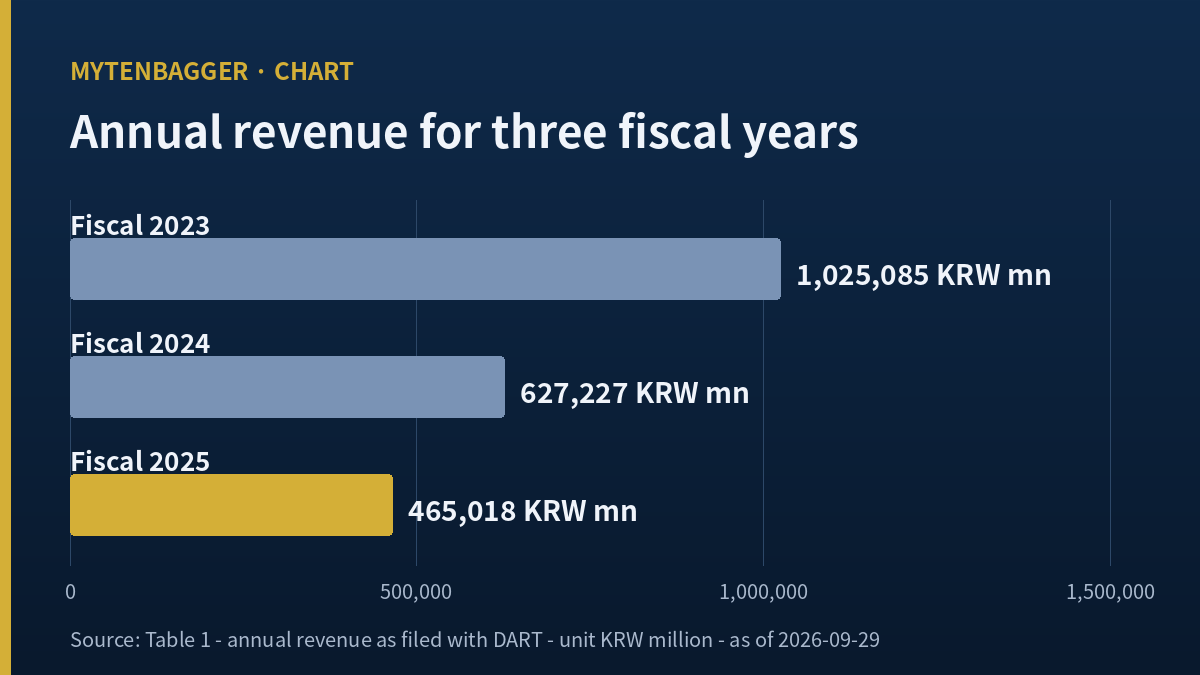The width and height of the screenshot is (1200, 675).
Task: Select the 'Fiscal 2025' label
Action: tap(140, 461)
